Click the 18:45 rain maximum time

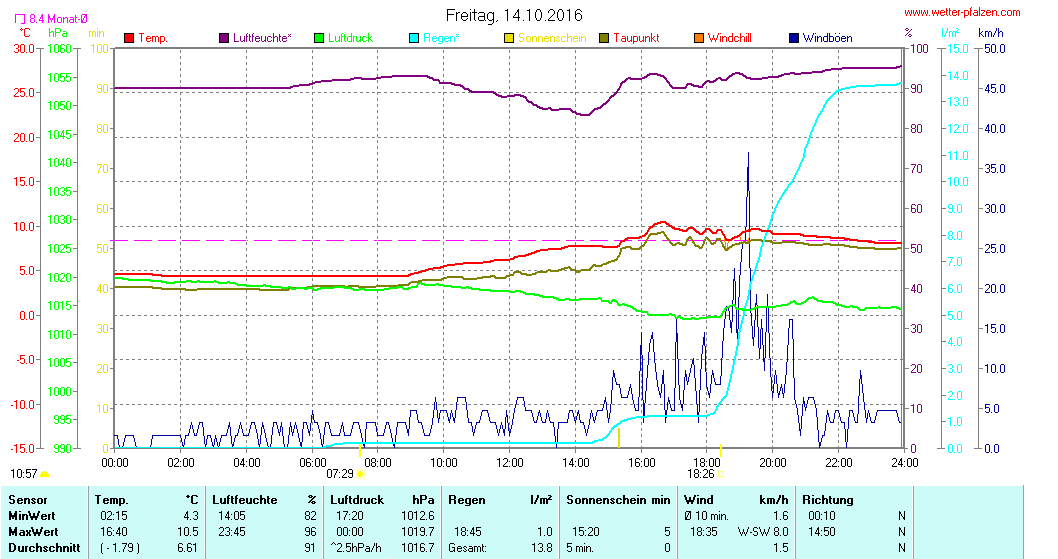click(x=468, y=532)
